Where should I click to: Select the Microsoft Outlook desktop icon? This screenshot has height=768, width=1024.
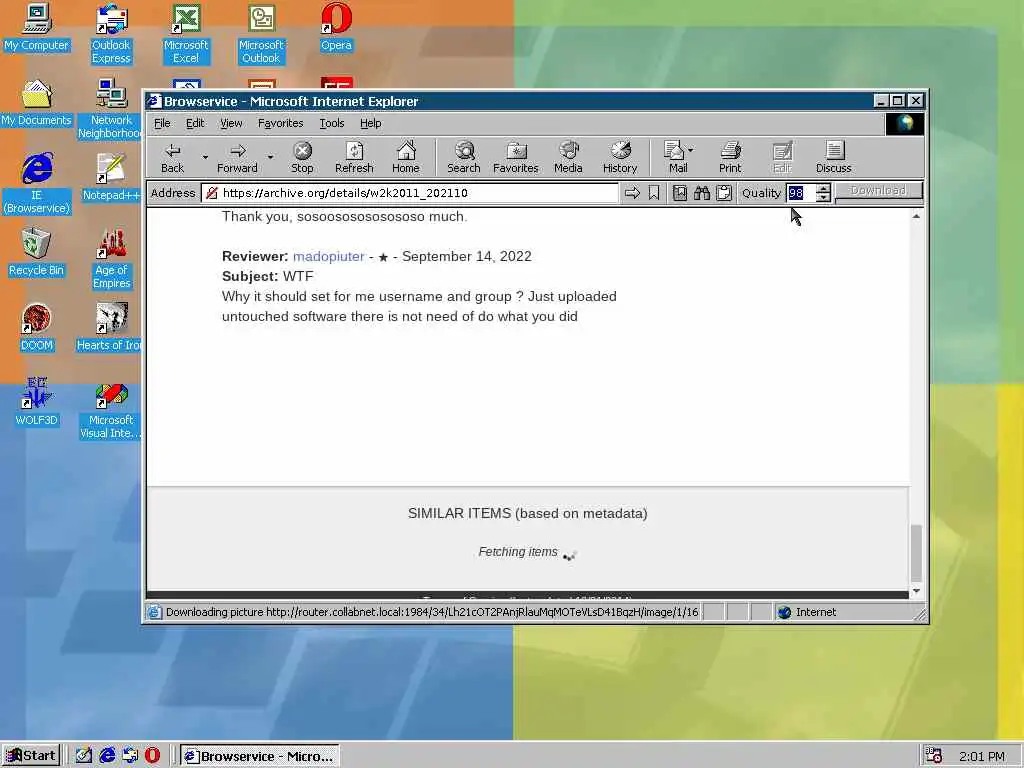[x=261, y=34]
